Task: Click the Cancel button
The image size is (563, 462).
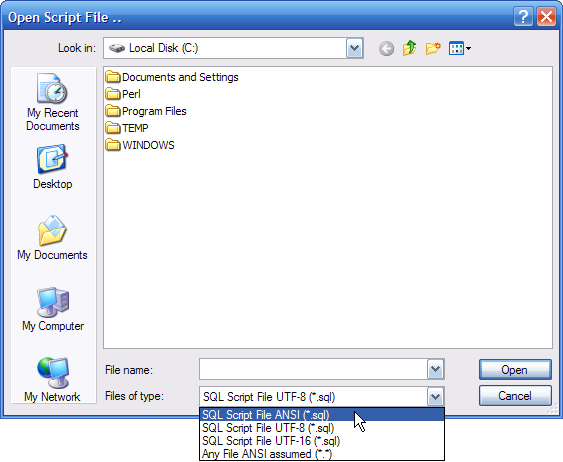Action: pos(515,396)
